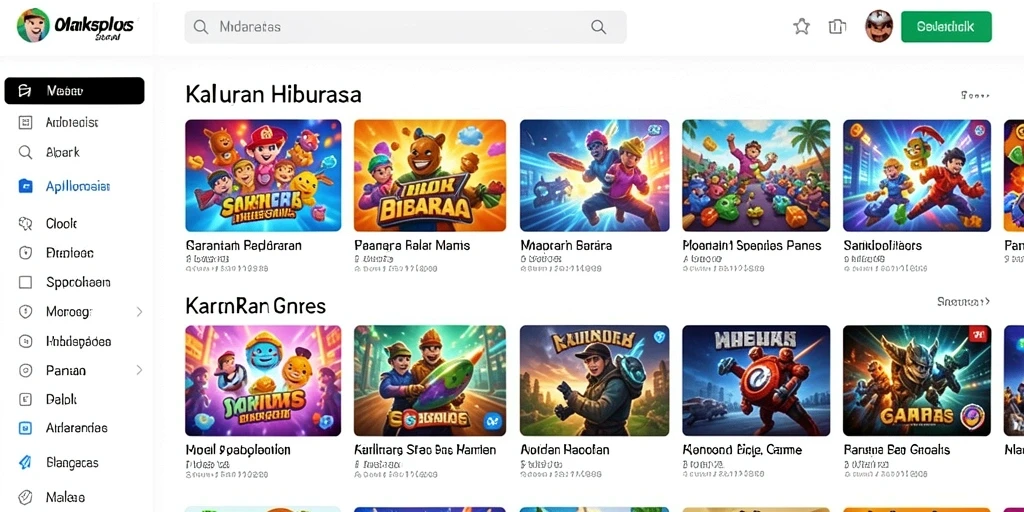Click the Parune Bes Gnoalis title
Image resolution: width=1024 pixels, height=512 pixels.
896,450
